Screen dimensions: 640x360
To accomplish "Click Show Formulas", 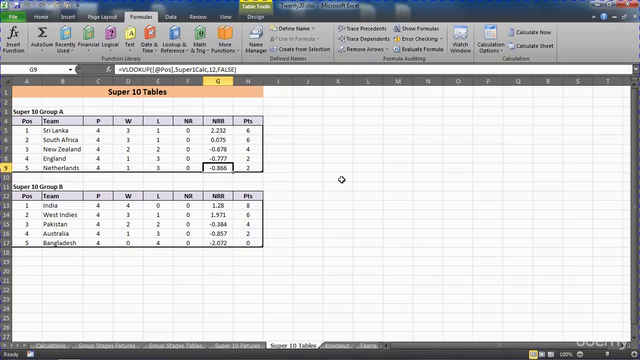I will pyautogui.click(x=416, y=29).
